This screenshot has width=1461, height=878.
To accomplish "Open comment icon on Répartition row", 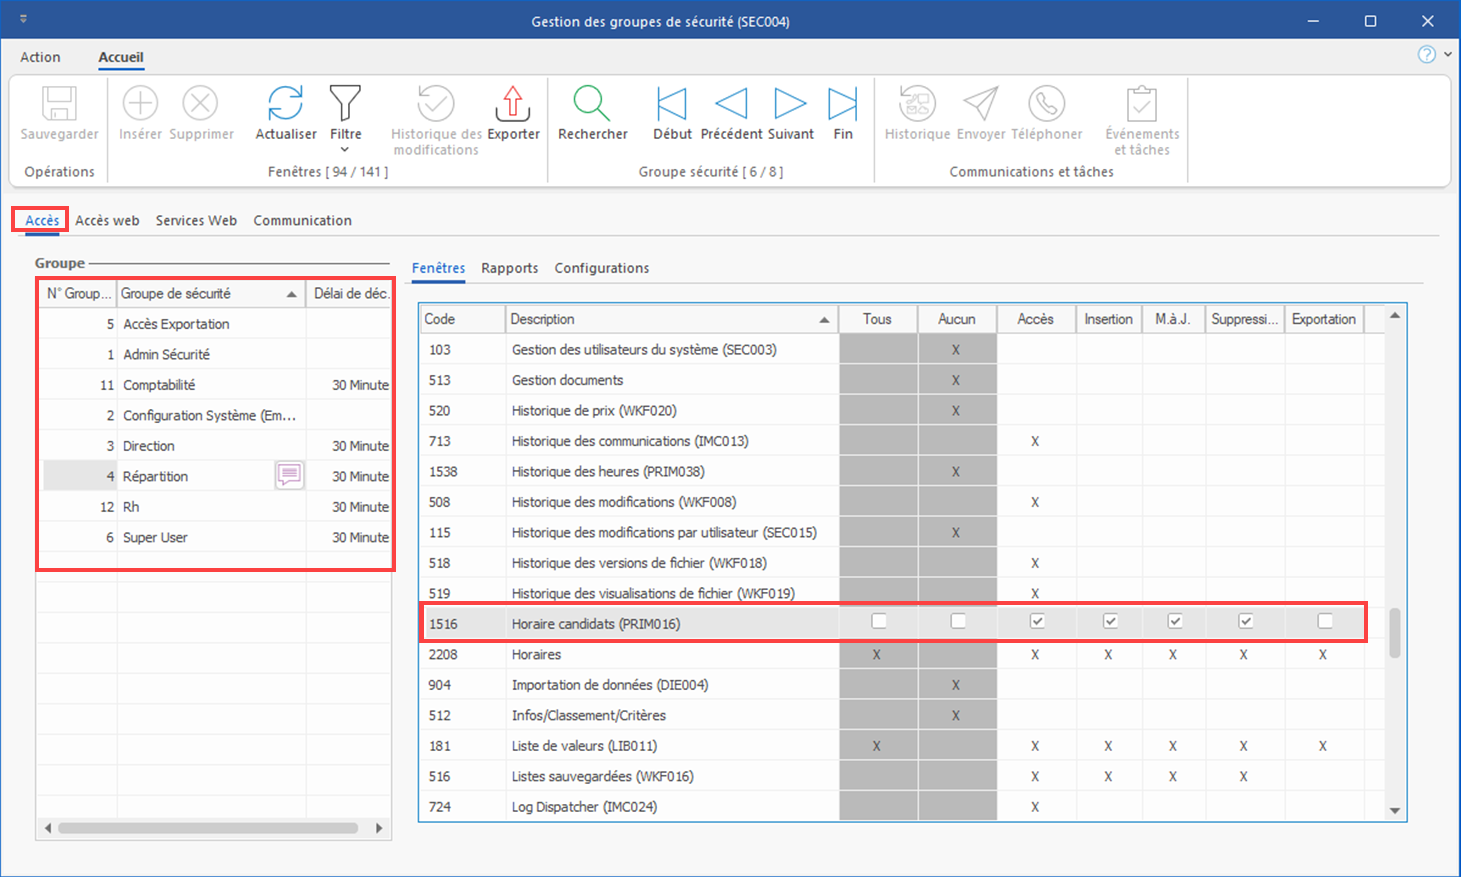I will tap(289, 475).
